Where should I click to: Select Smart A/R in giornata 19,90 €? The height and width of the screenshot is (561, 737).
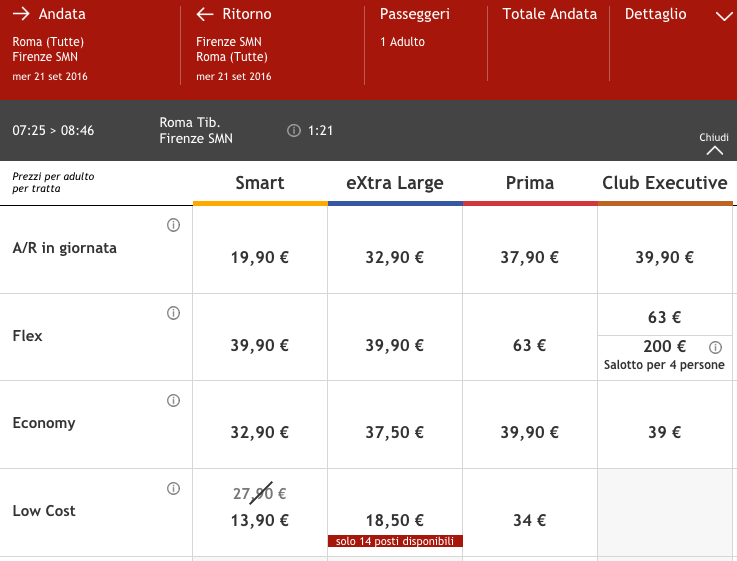coord(260,257)
